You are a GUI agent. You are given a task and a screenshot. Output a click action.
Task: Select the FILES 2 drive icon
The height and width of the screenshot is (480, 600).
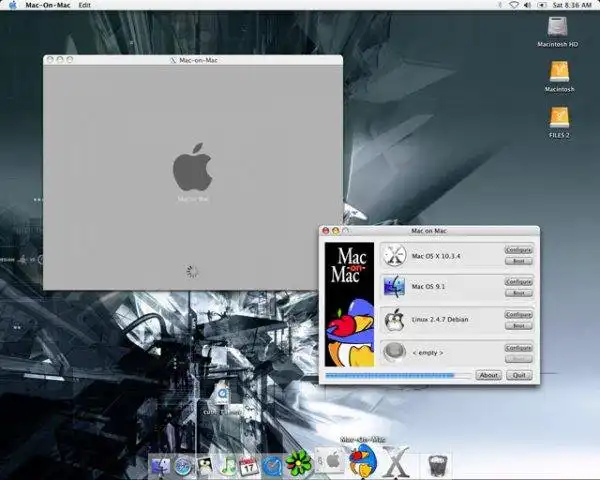pyautogui.click(x=559, y=117)
